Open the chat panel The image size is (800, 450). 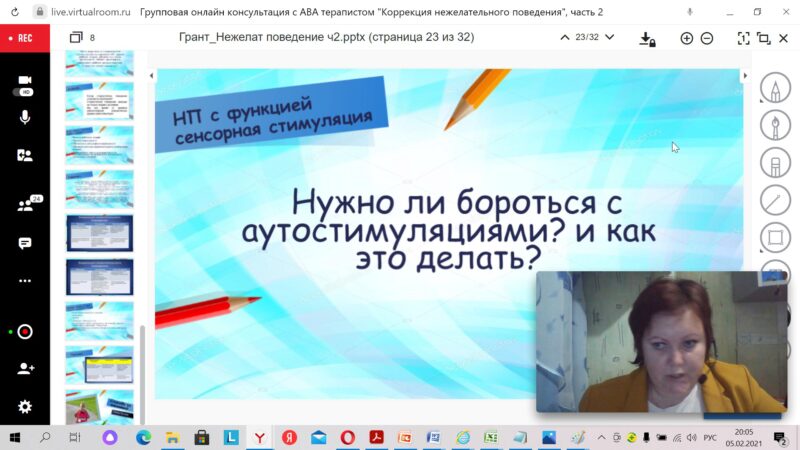(x=25, y=243)
